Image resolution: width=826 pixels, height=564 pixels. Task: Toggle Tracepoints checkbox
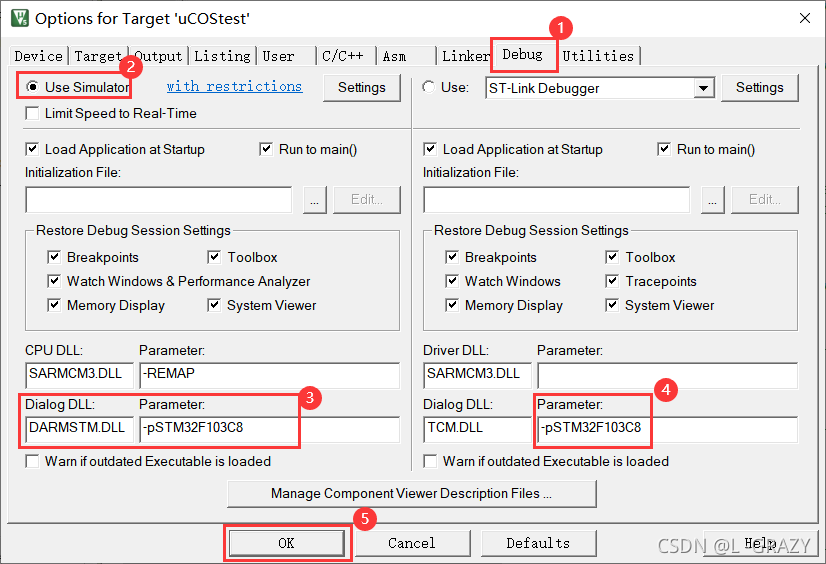[x=612, y=281]
